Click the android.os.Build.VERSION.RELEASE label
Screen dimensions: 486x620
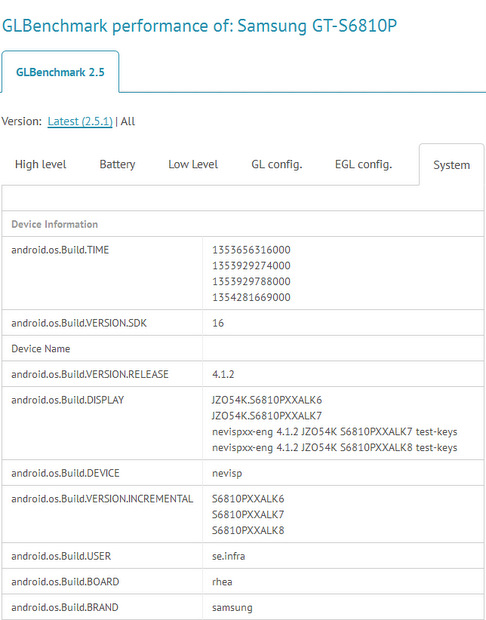(x=90, y=374)
